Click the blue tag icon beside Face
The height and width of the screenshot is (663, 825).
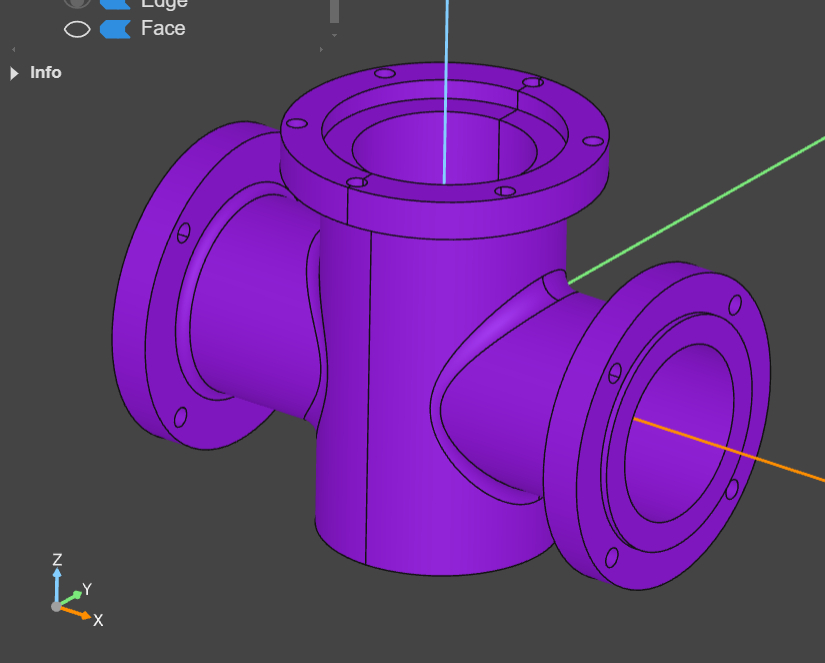pos(115,29)
